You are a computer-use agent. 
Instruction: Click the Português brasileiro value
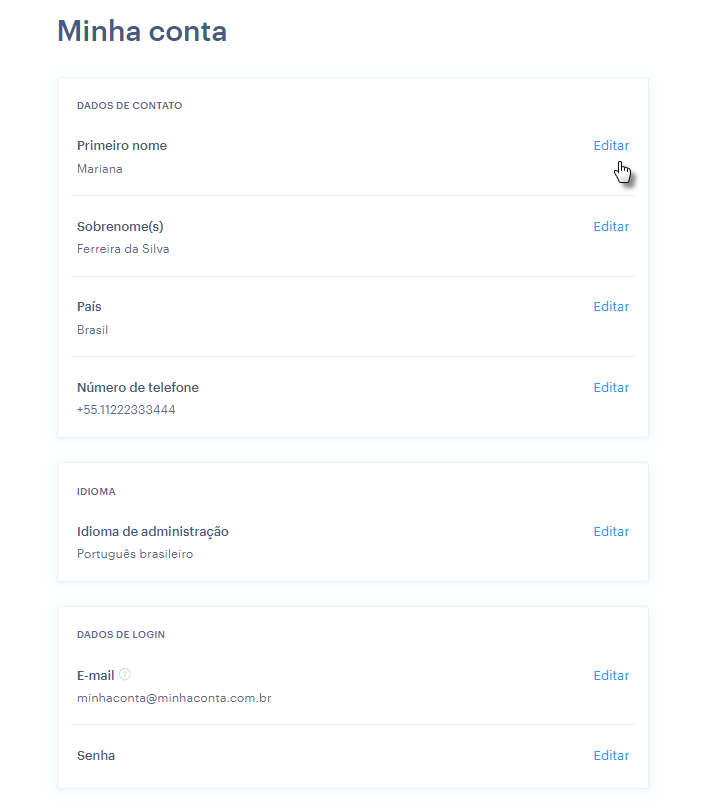[x=135, y=554]
